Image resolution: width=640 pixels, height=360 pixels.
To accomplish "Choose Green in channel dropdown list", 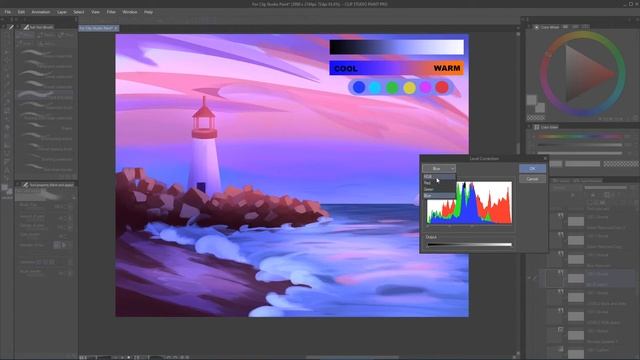I will click(439, 189).
